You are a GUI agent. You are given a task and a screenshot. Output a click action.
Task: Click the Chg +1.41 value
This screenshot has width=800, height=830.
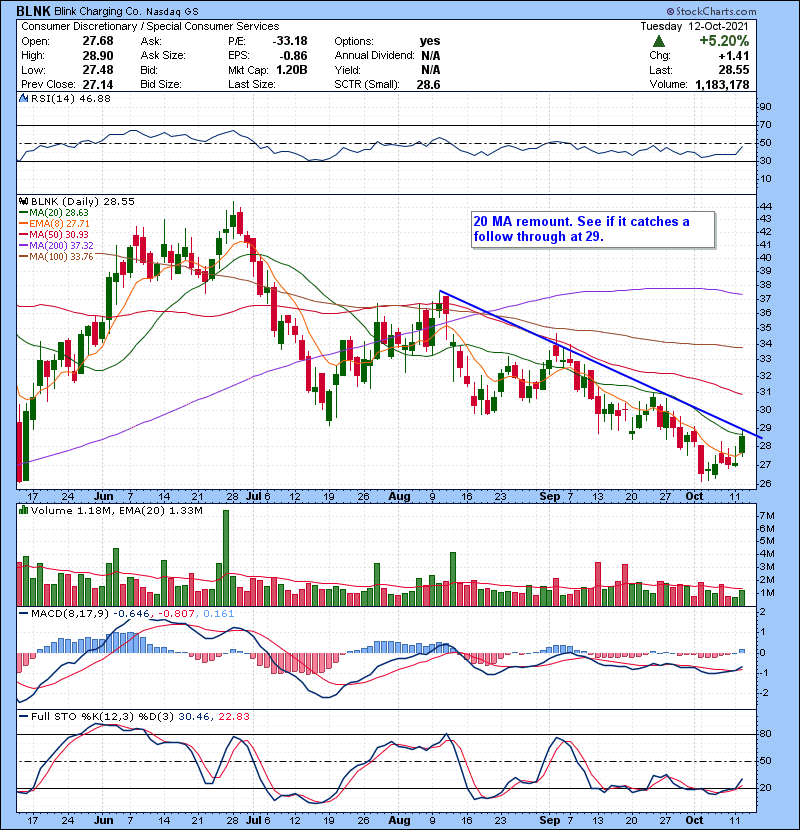[x=734, y=56]
